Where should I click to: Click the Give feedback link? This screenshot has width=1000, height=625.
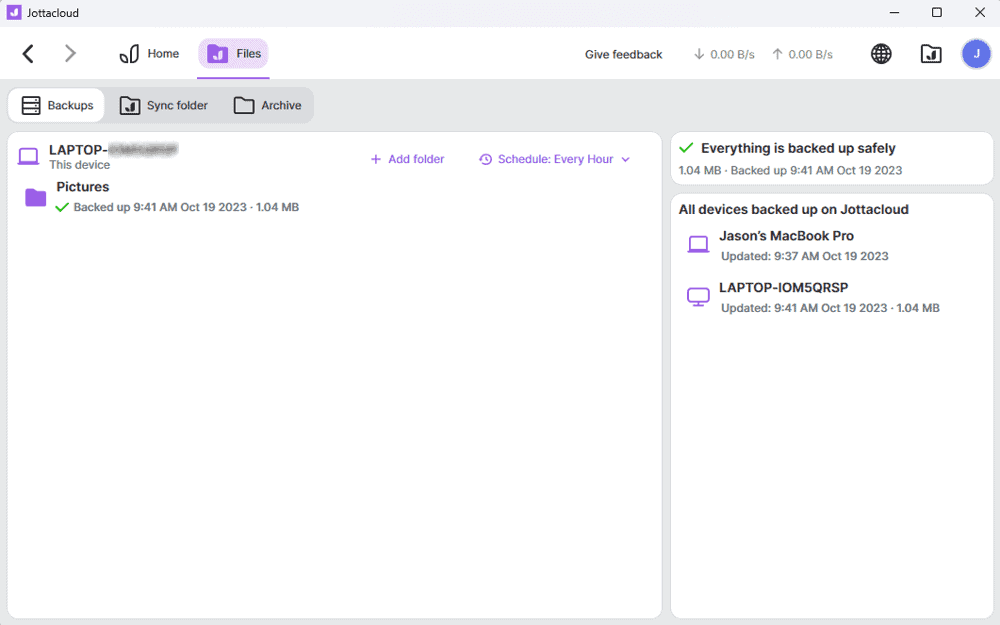[624, 54]
